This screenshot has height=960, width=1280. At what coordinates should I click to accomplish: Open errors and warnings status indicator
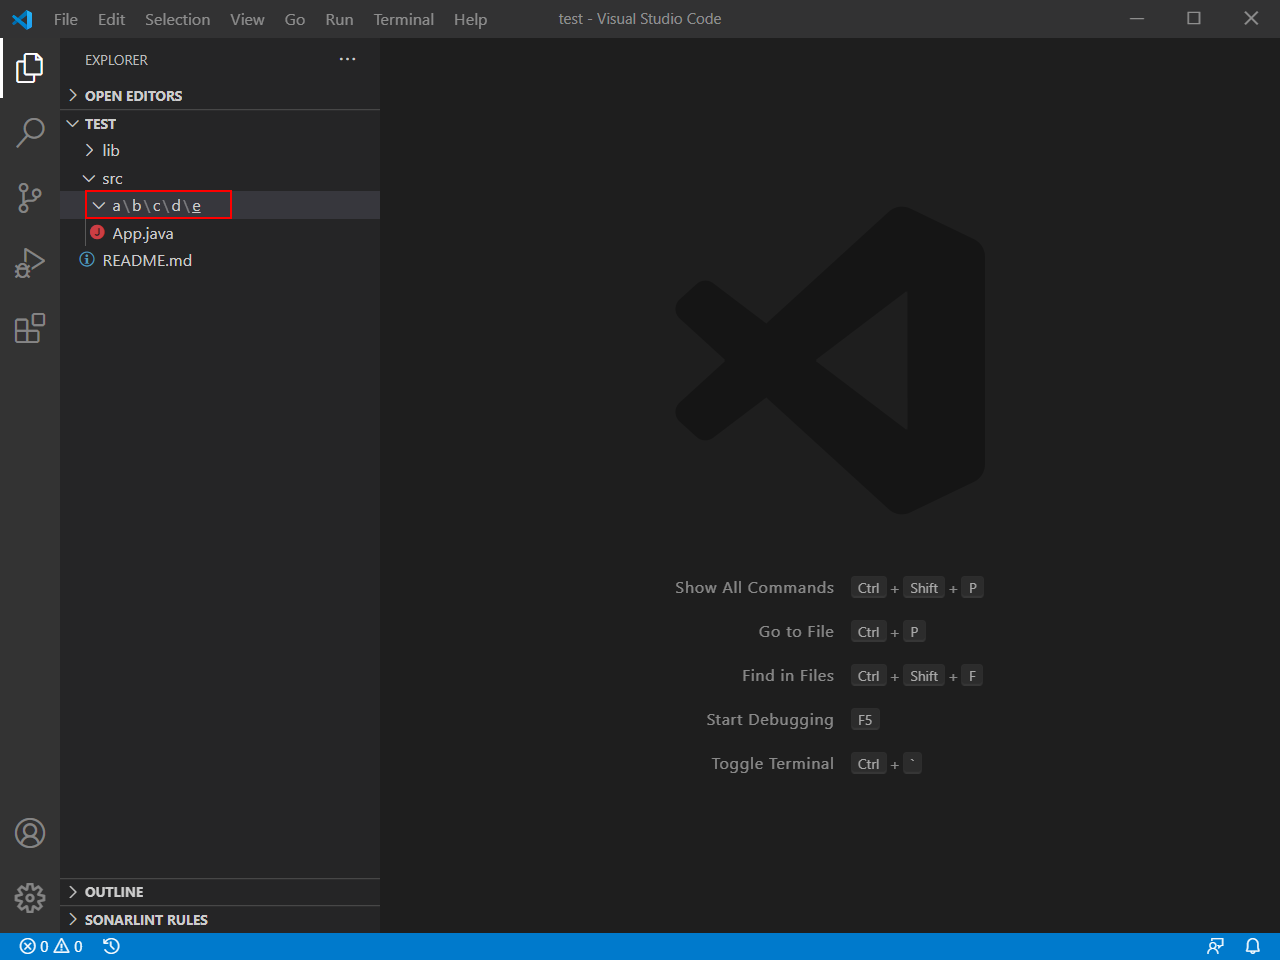coord(51,946)
